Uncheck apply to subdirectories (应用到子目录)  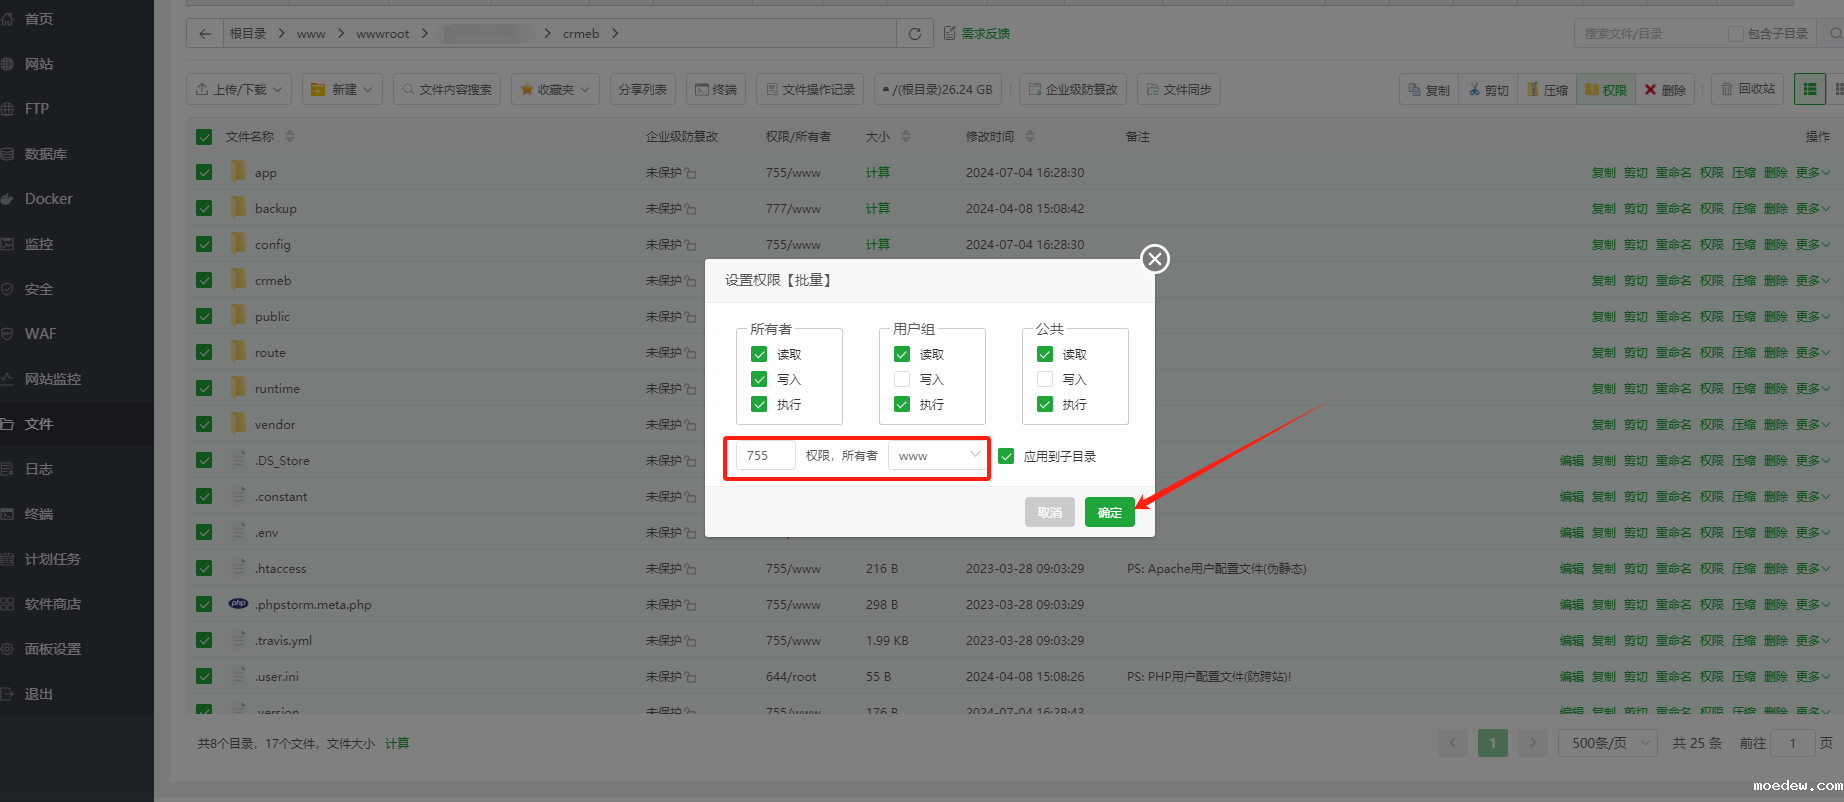click(x=1006, y=456)
